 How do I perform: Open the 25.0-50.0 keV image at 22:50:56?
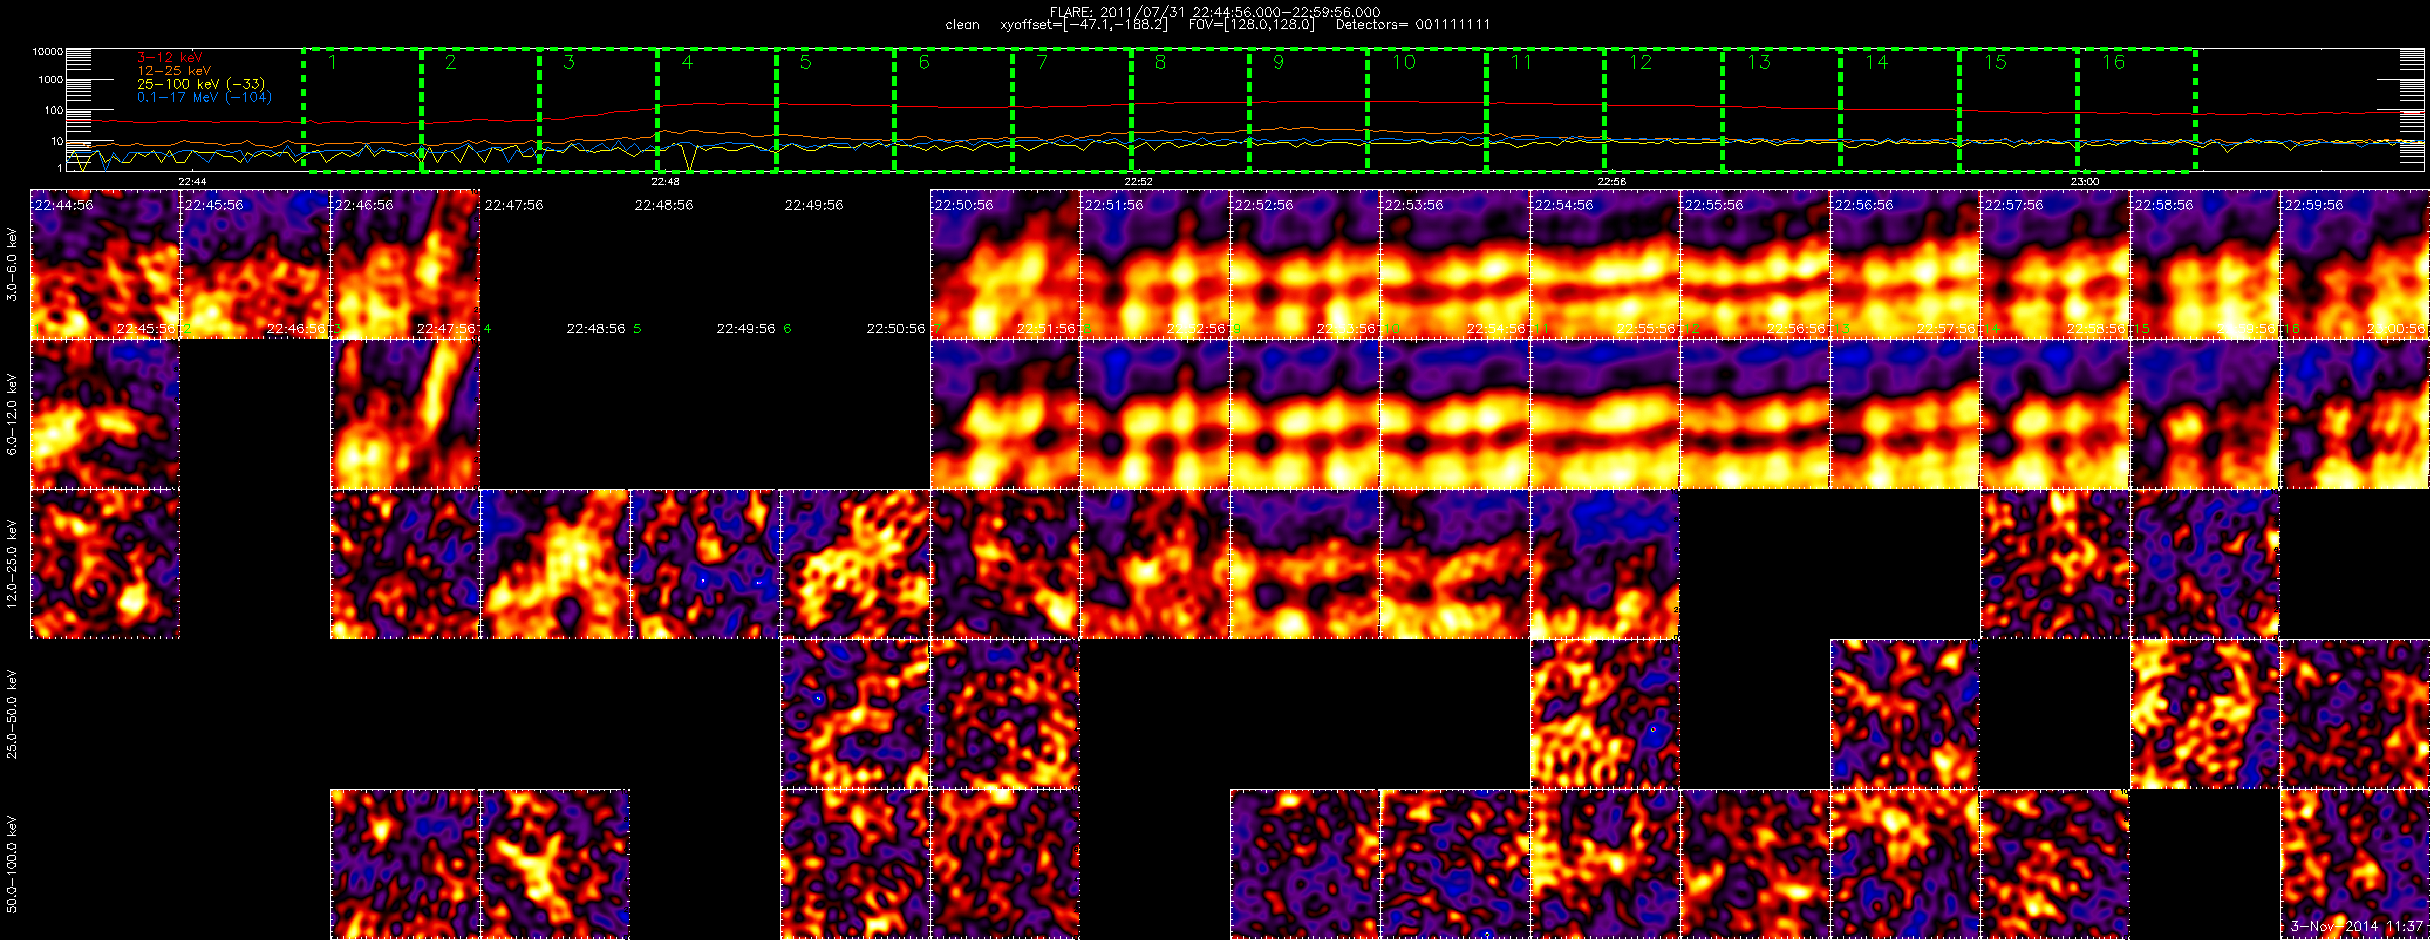tap(1005, 714)
